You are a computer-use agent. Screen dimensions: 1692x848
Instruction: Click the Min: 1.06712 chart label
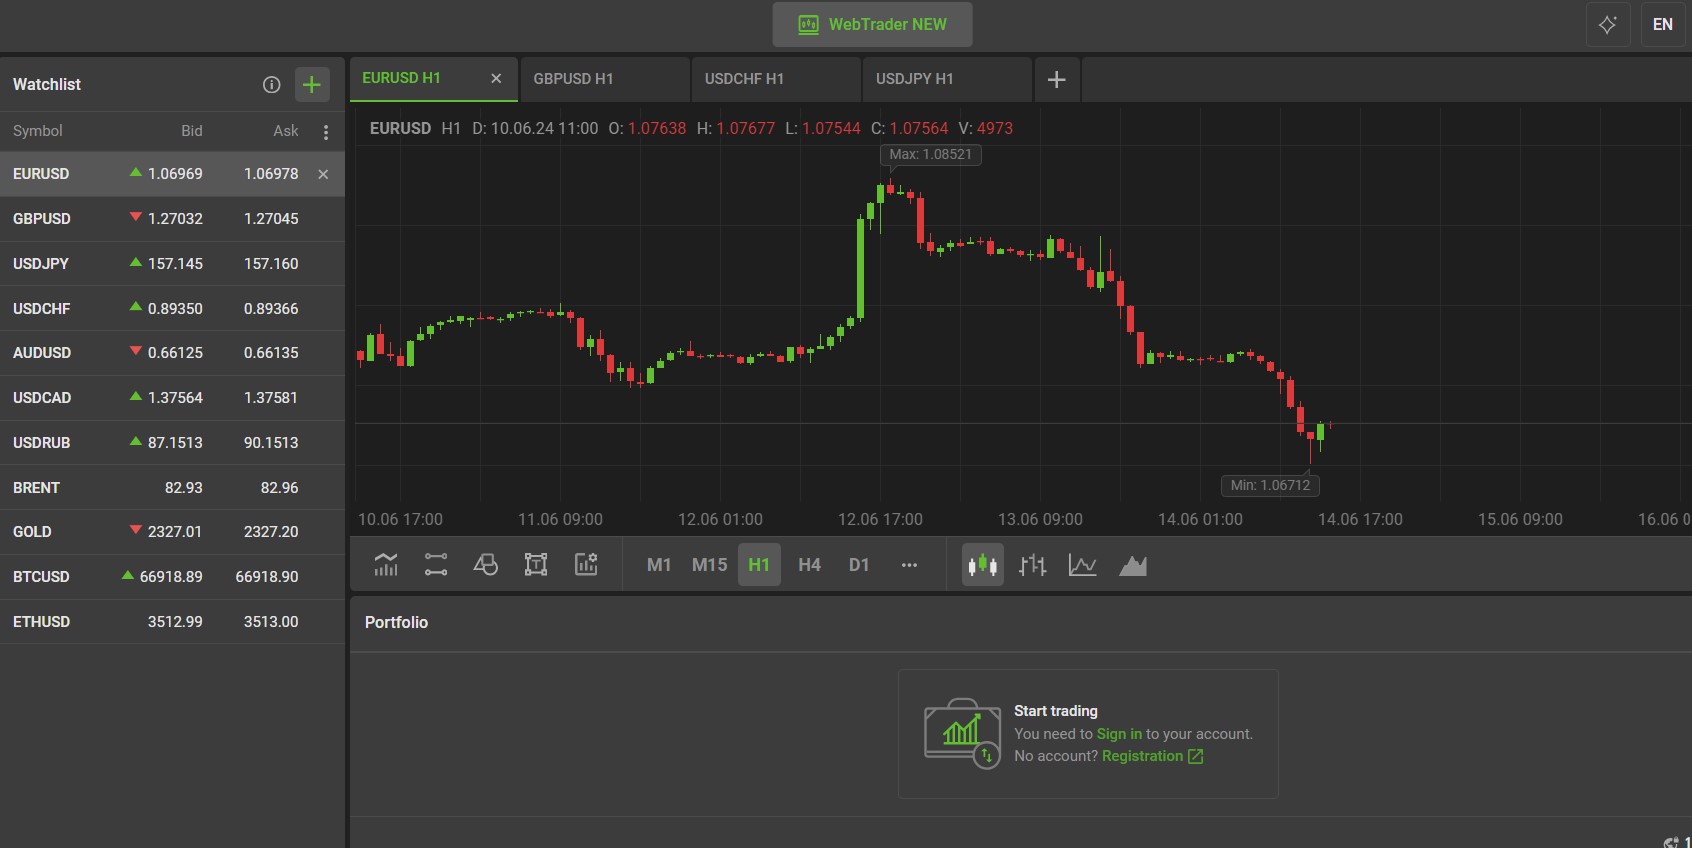click(x=1270, y=485)
